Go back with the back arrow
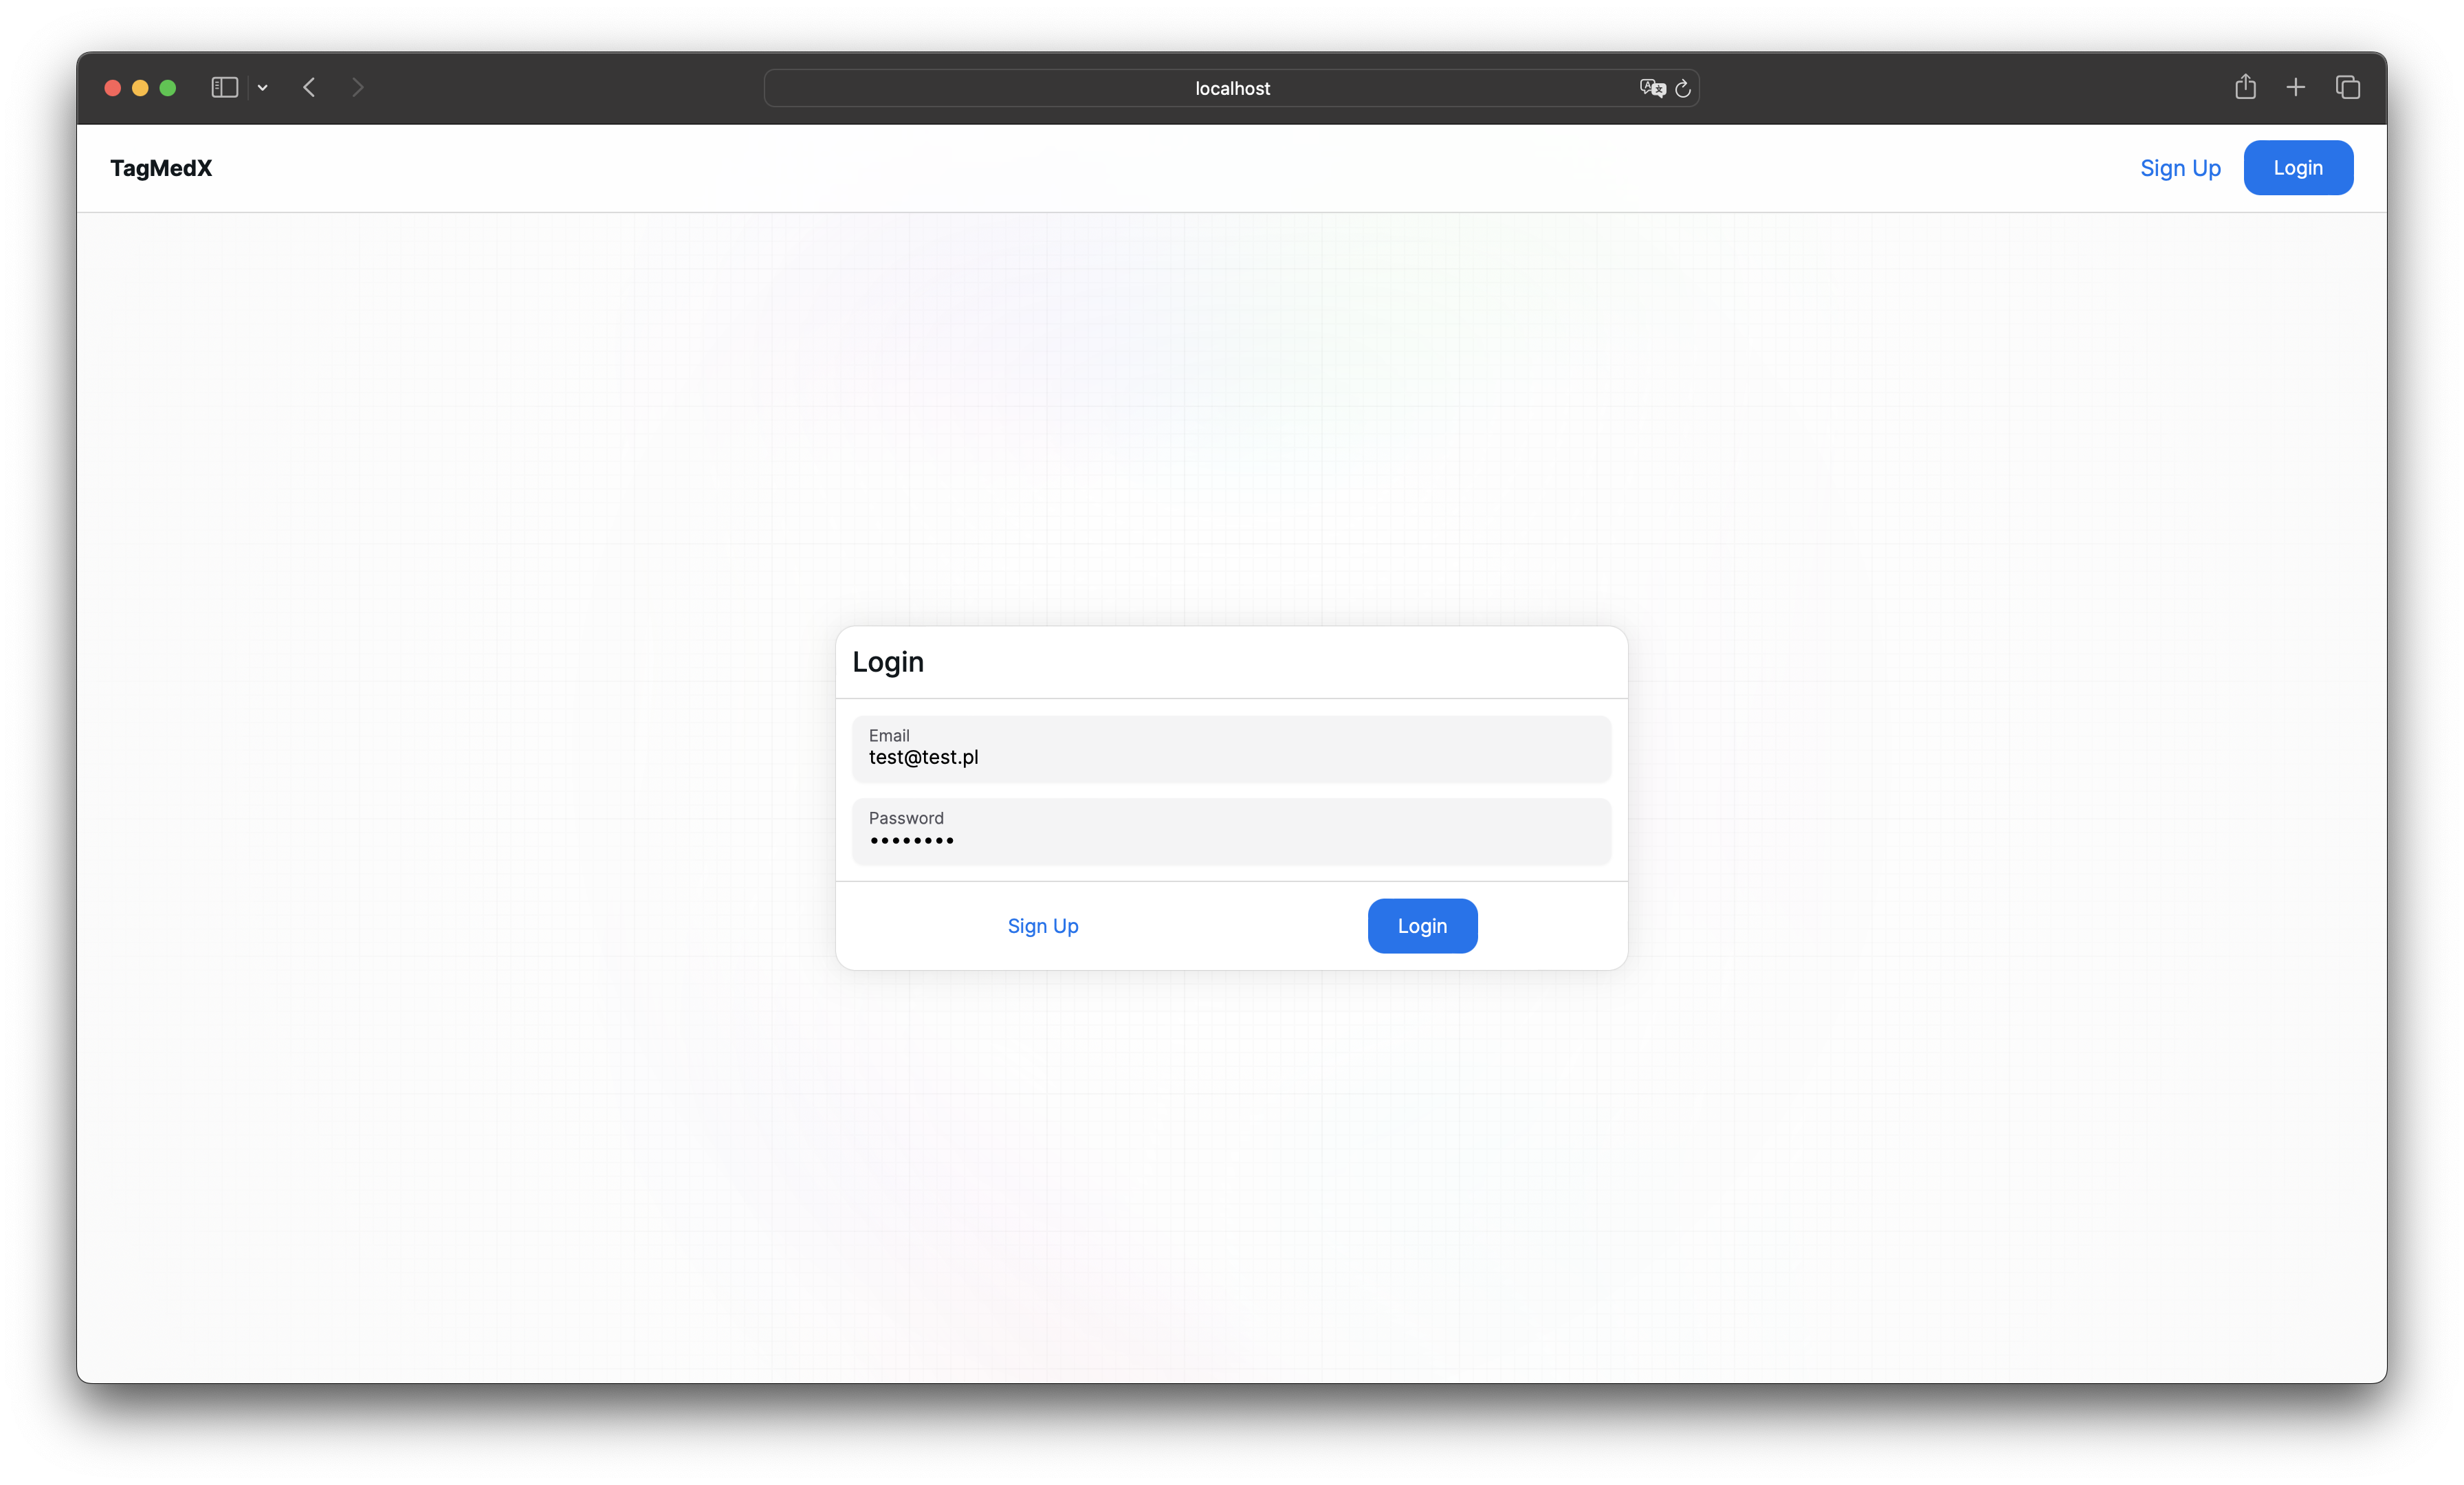2464x1485 pixels. (309, 88)
